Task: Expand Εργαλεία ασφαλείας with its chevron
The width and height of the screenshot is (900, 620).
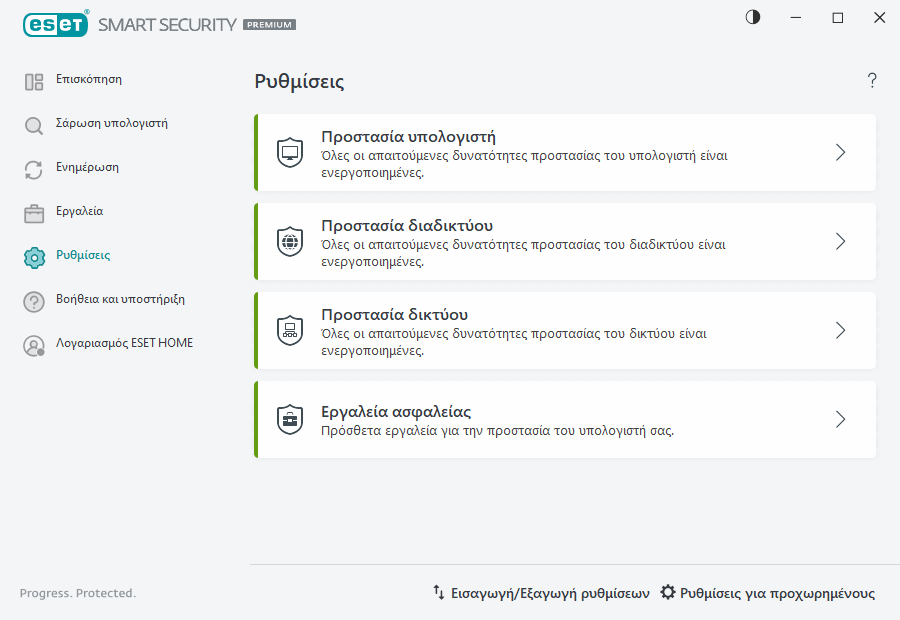Action: pos(840,419)
